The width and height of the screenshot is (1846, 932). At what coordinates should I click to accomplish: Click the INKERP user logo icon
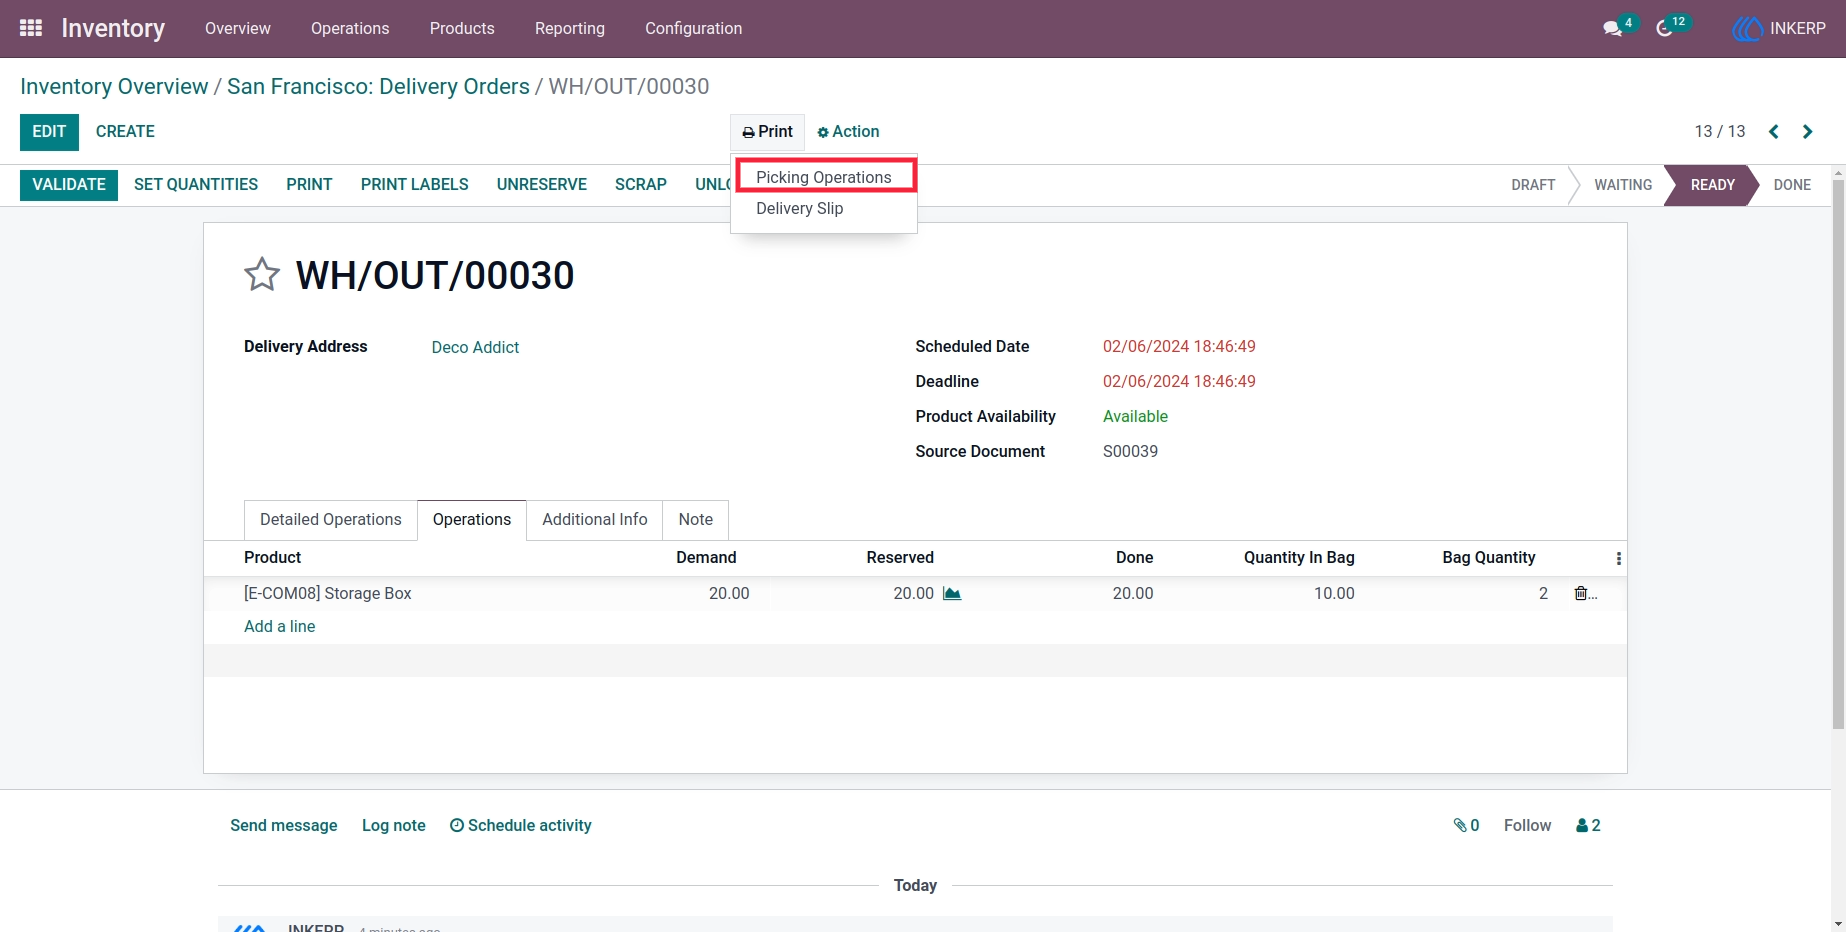click(1747, 28)
